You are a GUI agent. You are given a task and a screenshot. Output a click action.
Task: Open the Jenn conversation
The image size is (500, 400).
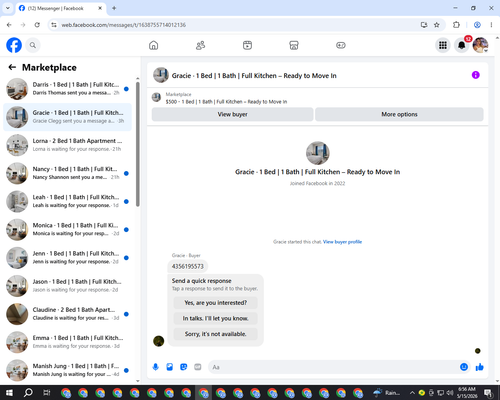(67, 258)
